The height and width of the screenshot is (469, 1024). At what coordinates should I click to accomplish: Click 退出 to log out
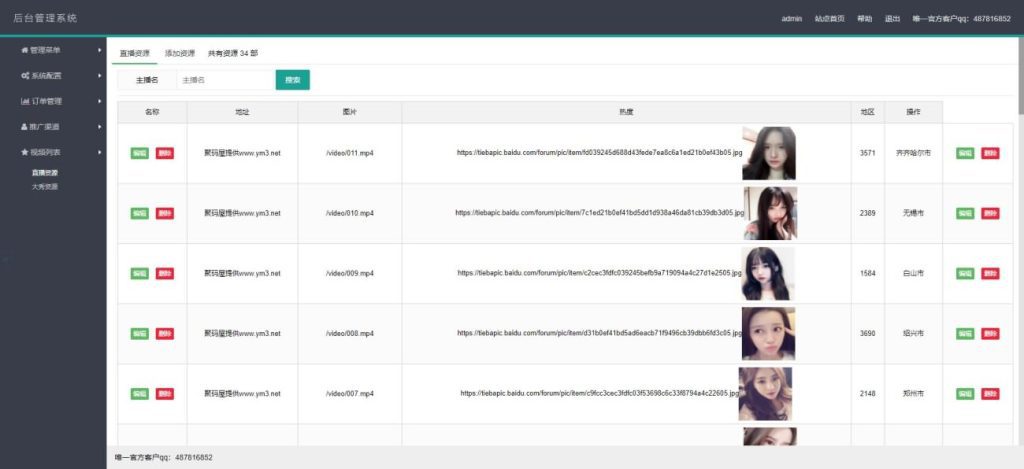892,19
